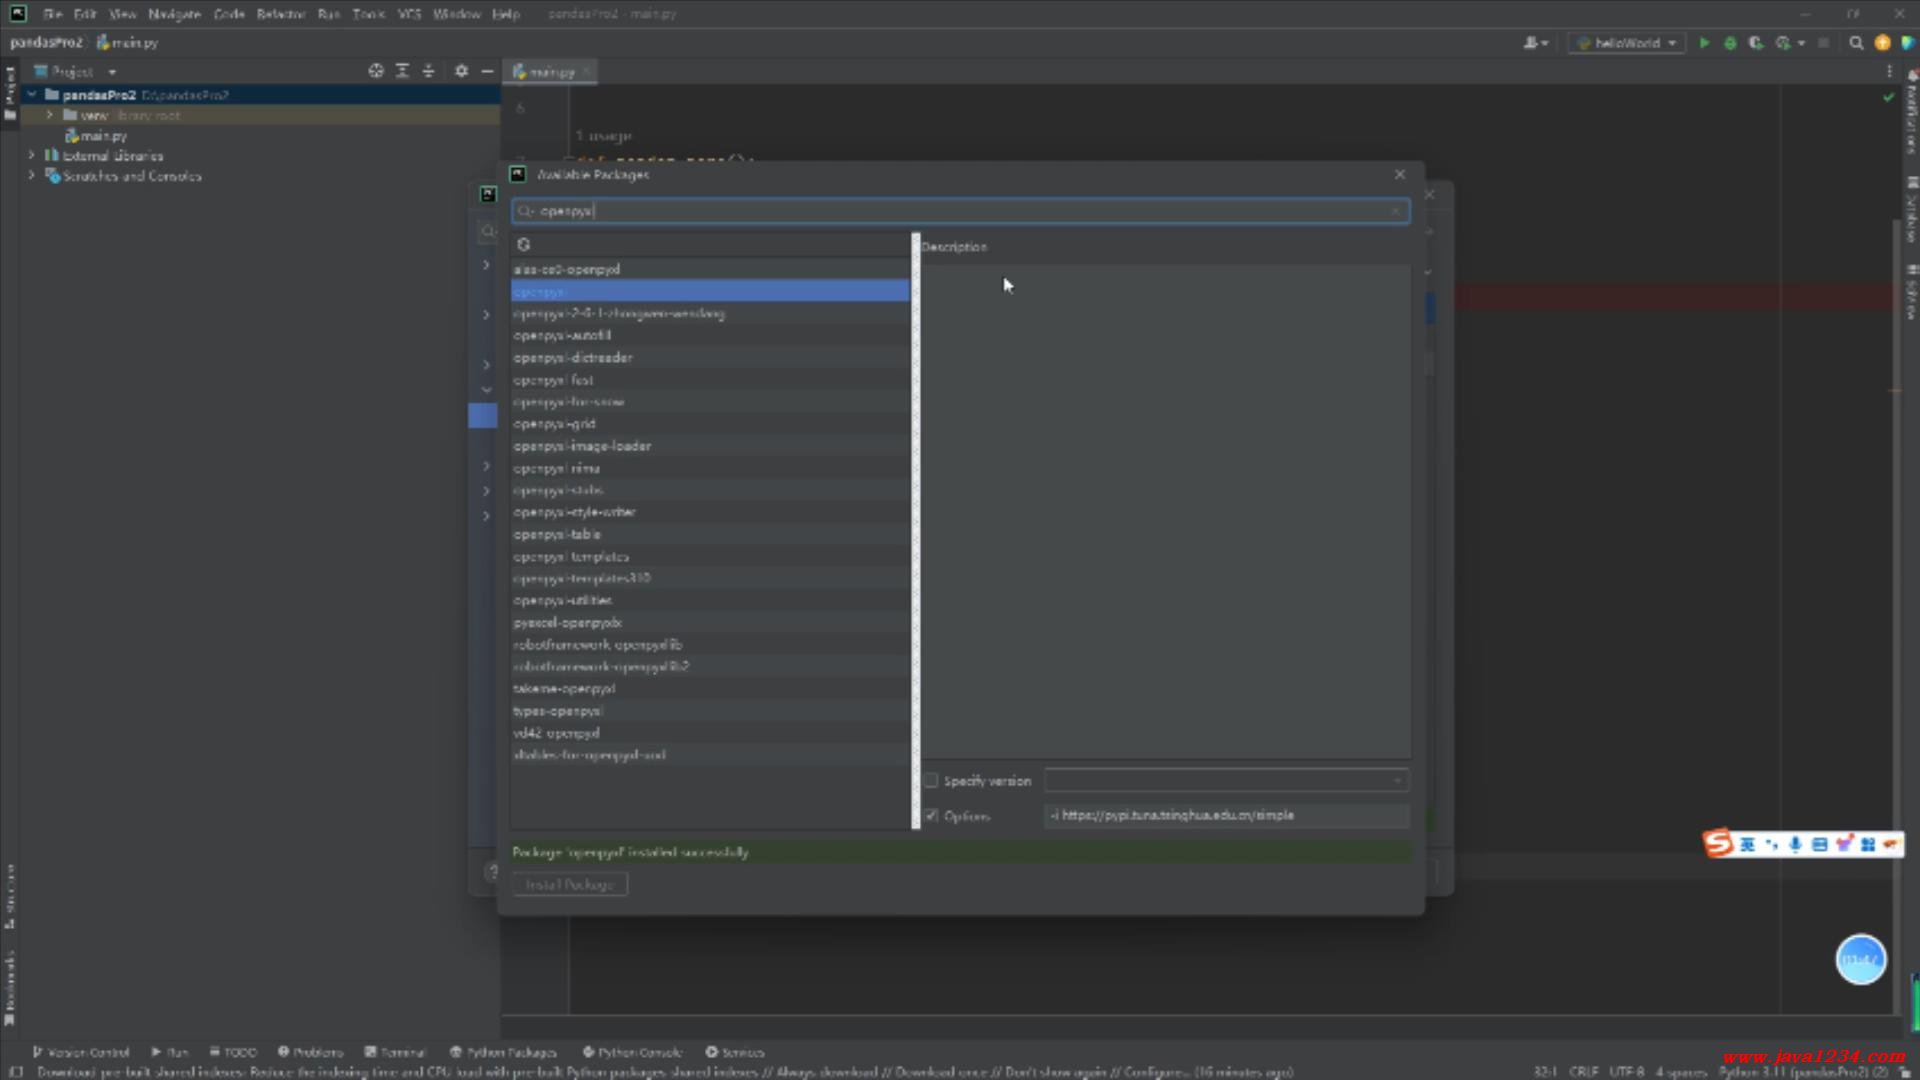Run the helloWorld configuration

click(x=1704, y=43)
